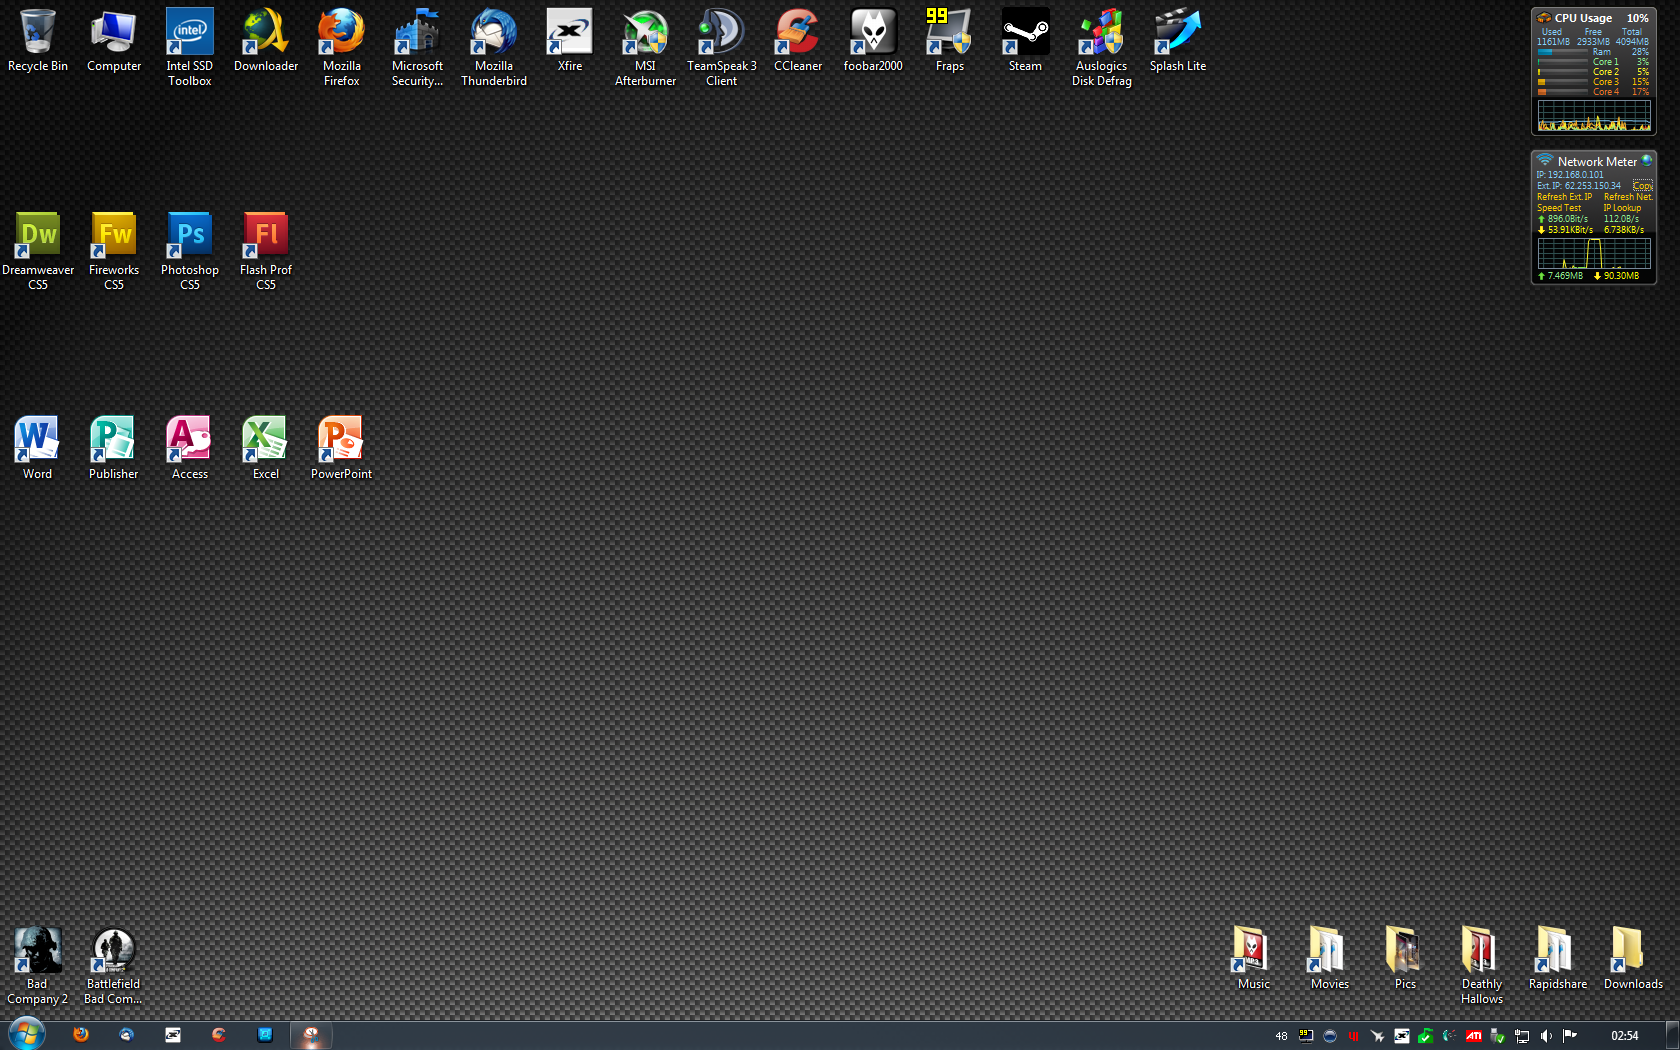Click Copy in the Network Meter gadget

[x=1642, y=186]
